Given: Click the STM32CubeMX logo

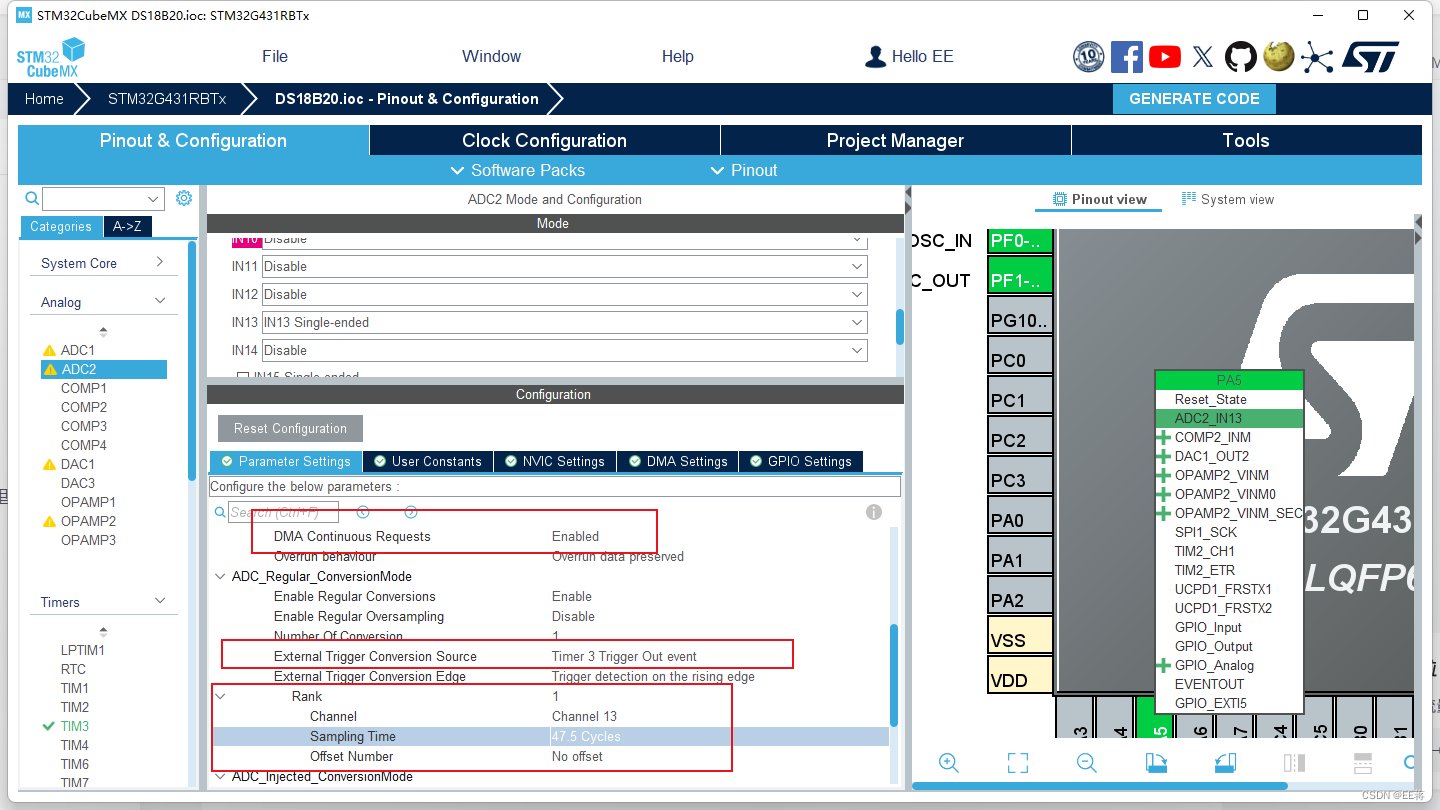Looking at the screenshot, I should (x=51, y=57).
